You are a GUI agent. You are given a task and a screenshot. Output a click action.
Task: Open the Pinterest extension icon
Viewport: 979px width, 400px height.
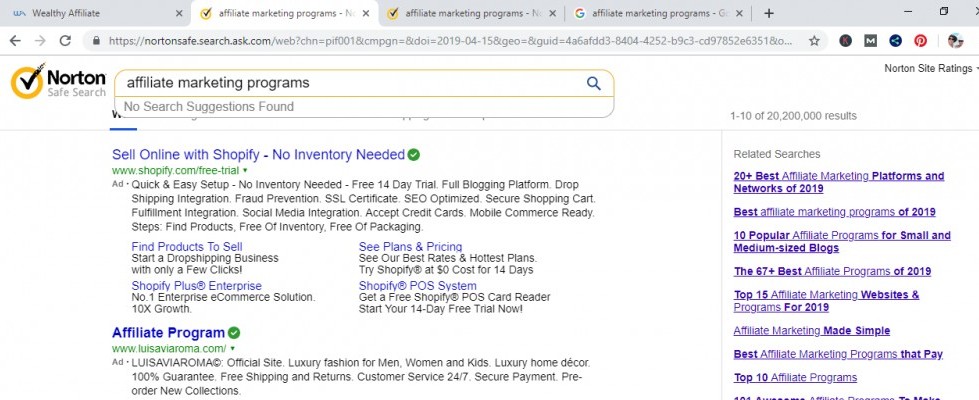click(920, 41)
